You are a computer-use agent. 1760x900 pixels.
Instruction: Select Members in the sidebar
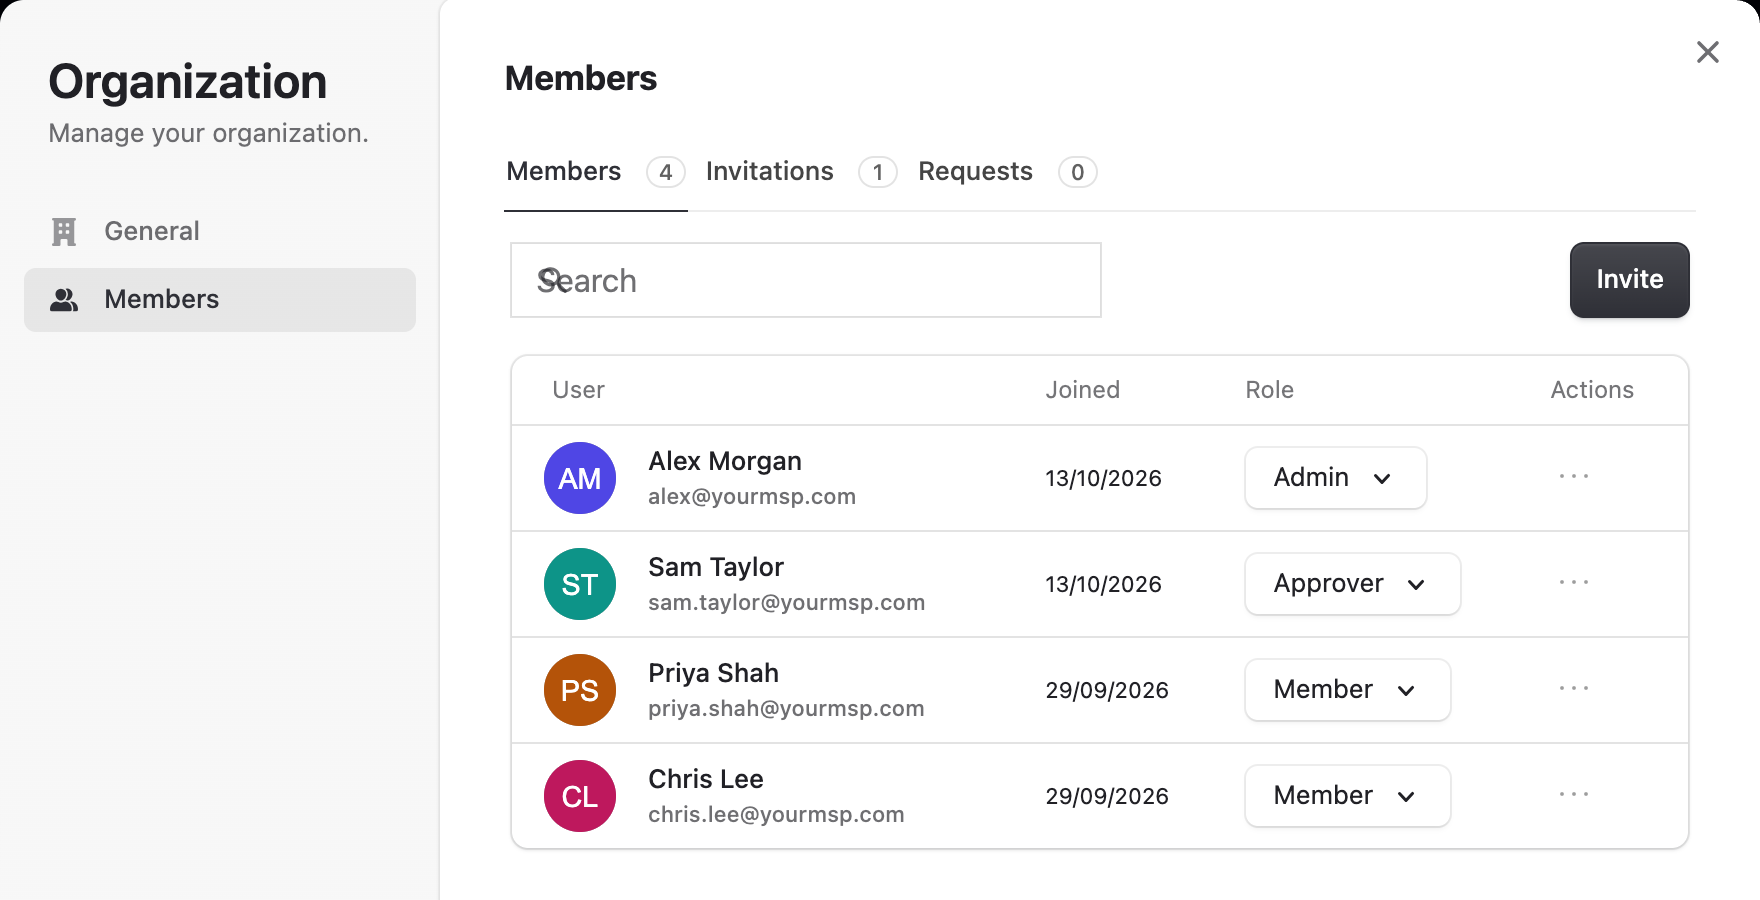220,299
